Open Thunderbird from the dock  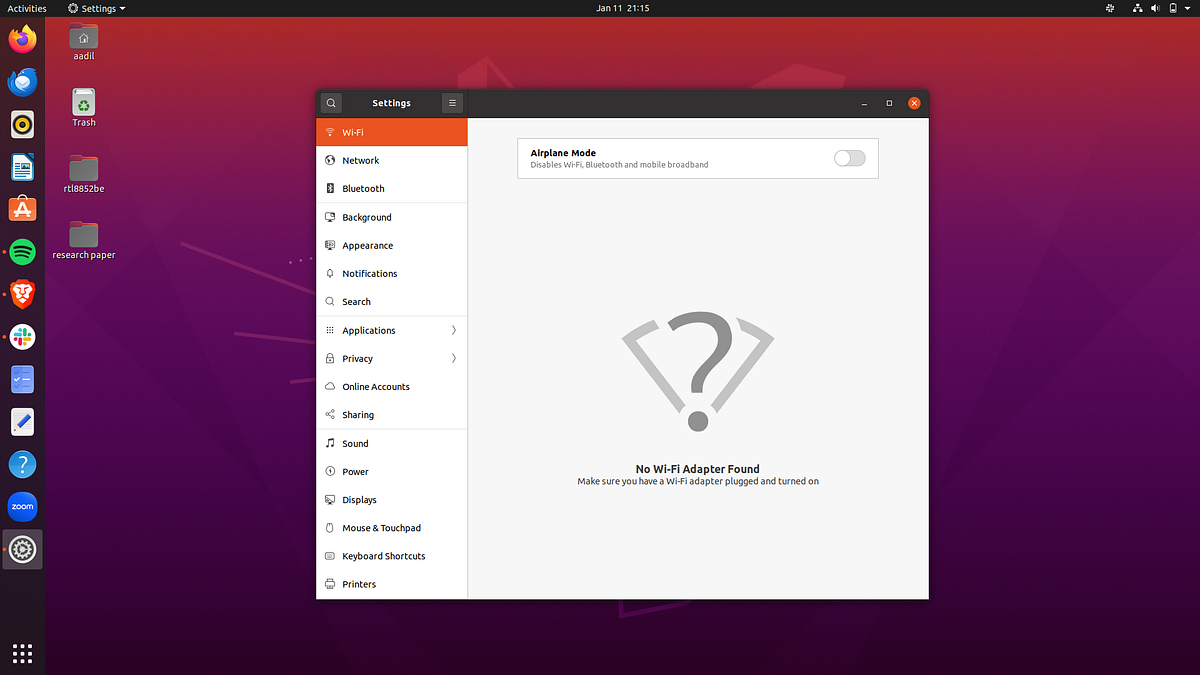tap(22, 82)
